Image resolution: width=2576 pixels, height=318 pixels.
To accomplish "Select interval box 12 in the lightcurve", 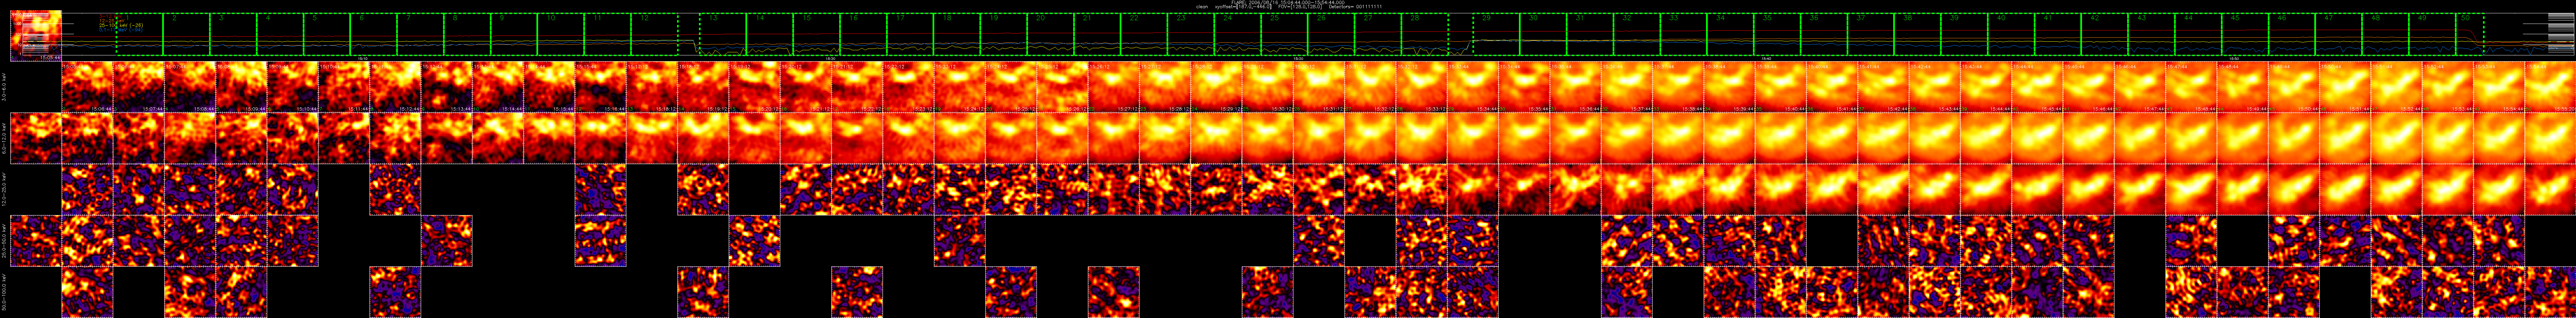I will pyautogui.click(x=655, y=34).
